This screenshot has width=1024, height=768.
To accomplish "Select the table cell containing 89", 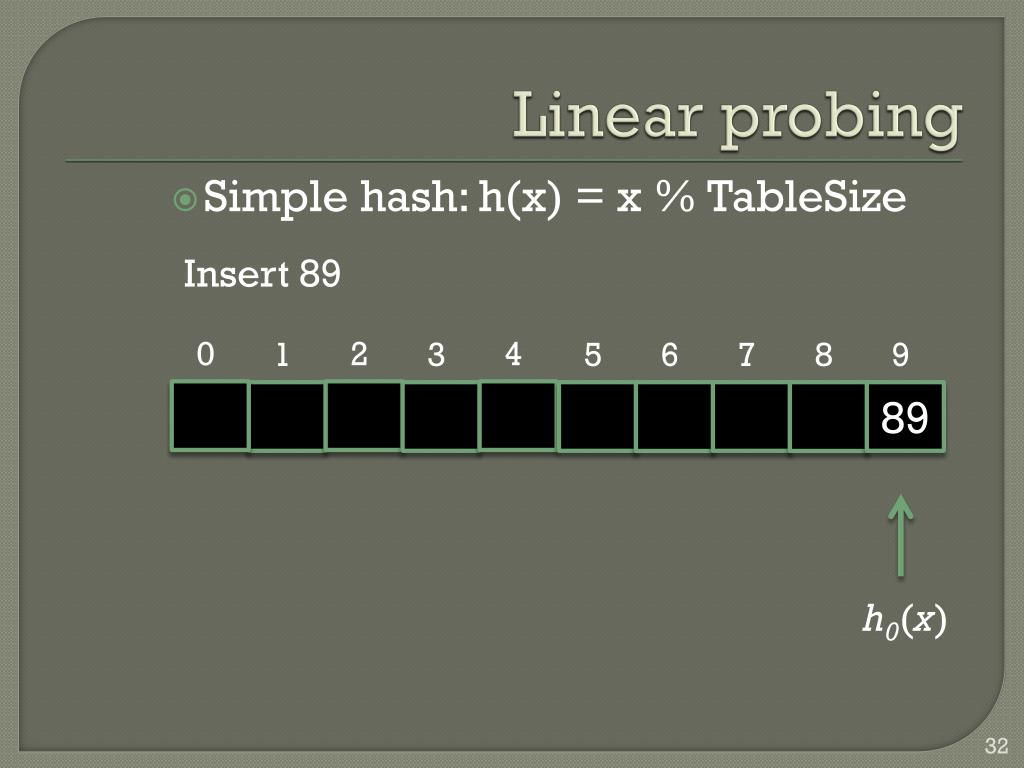I will pyautogui.click(x=906, y=417).
